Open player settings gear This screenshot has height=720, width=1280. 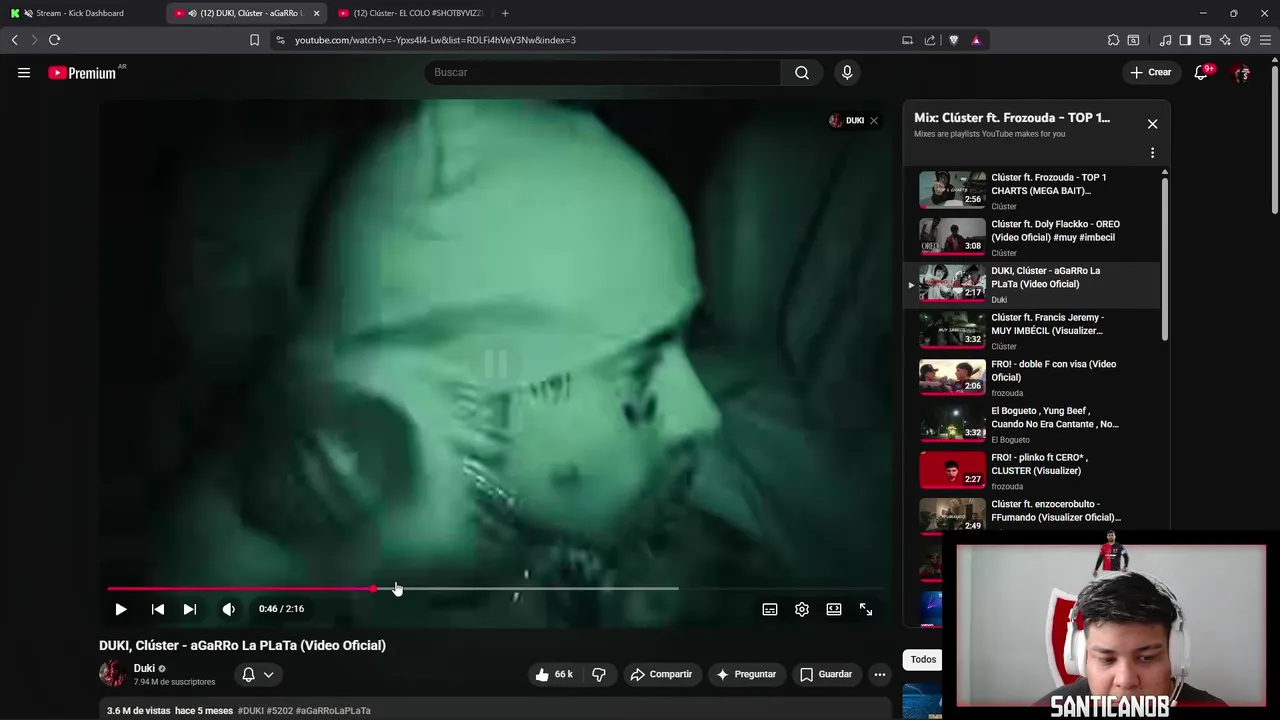click(x=802, y=609)
